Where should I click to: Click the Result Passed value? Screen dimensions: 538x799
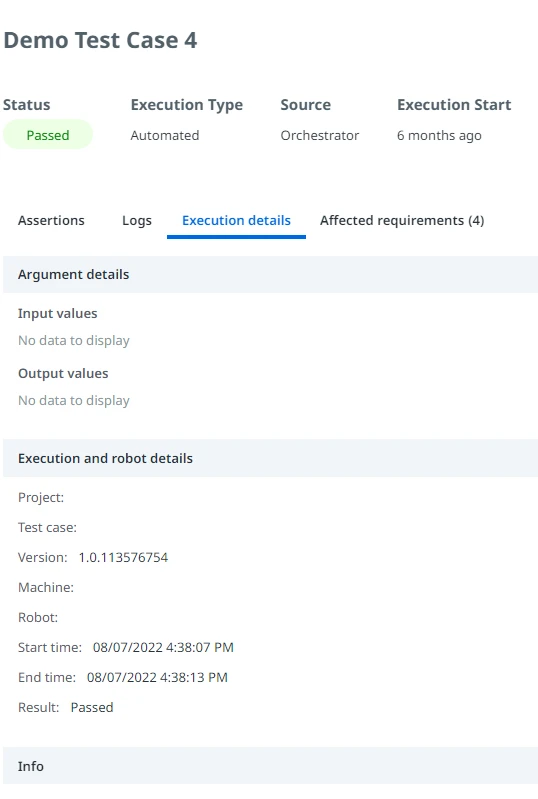[x=92, y=708]
